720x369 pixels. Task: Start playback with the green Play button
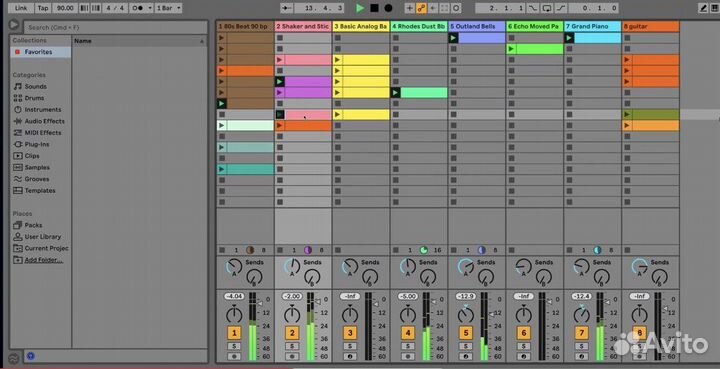(360, 8)
